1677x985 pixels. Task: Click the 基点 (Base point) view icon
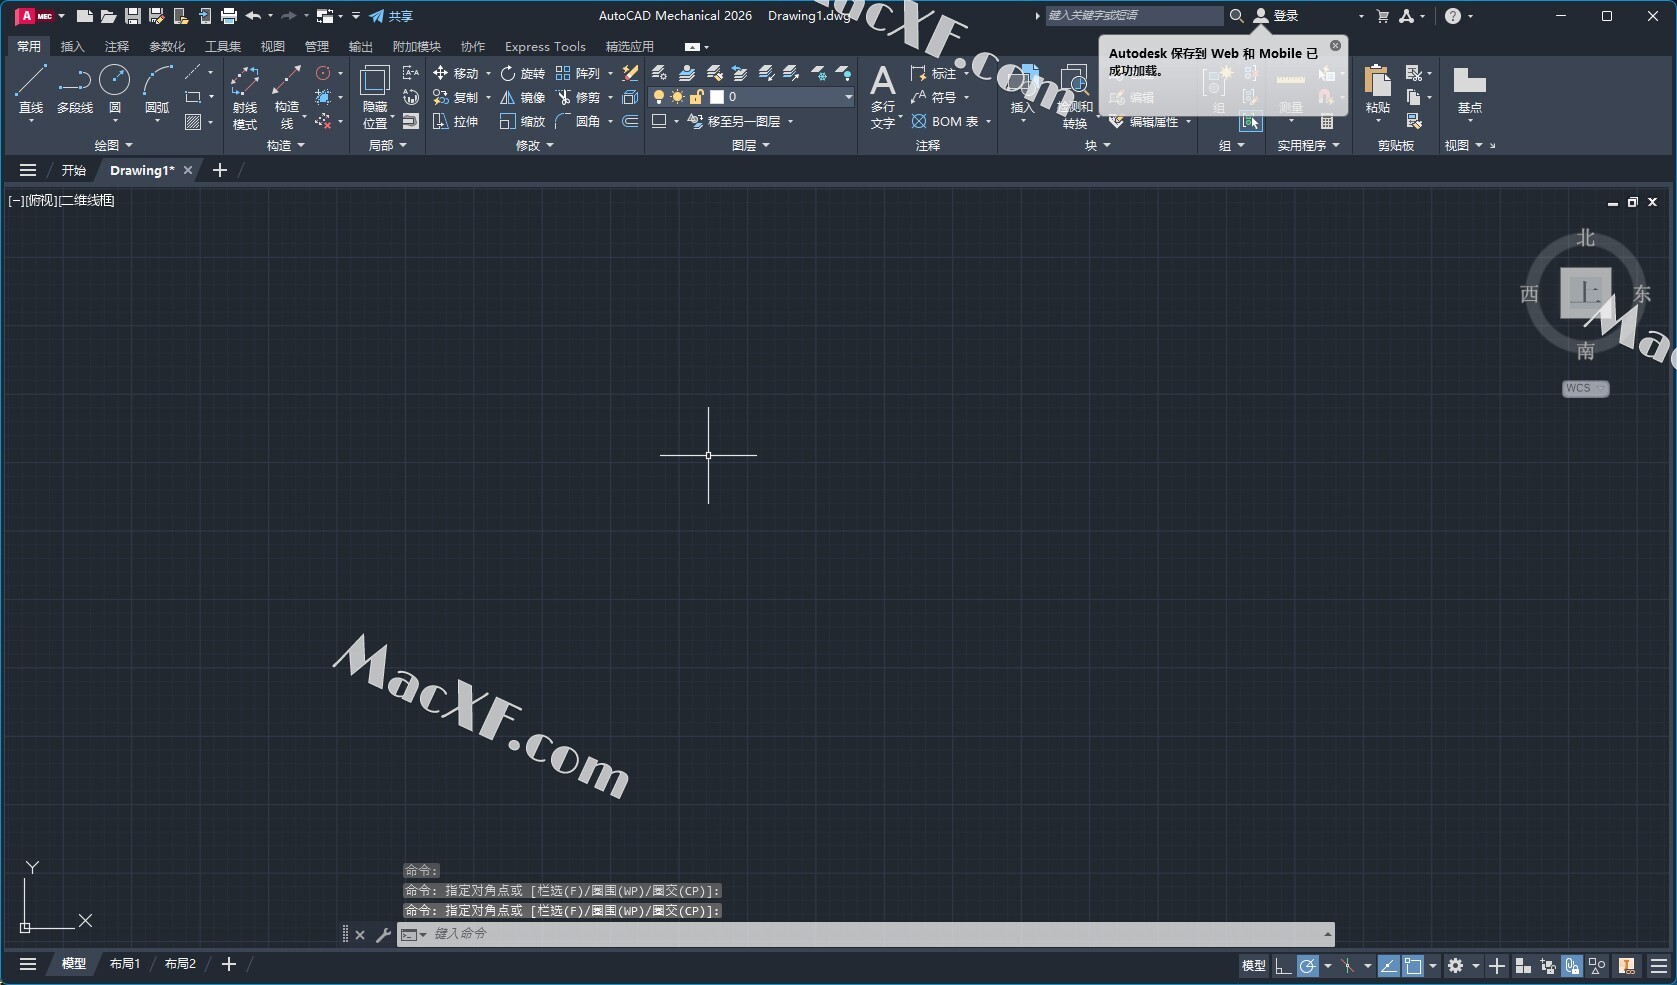1469,90
